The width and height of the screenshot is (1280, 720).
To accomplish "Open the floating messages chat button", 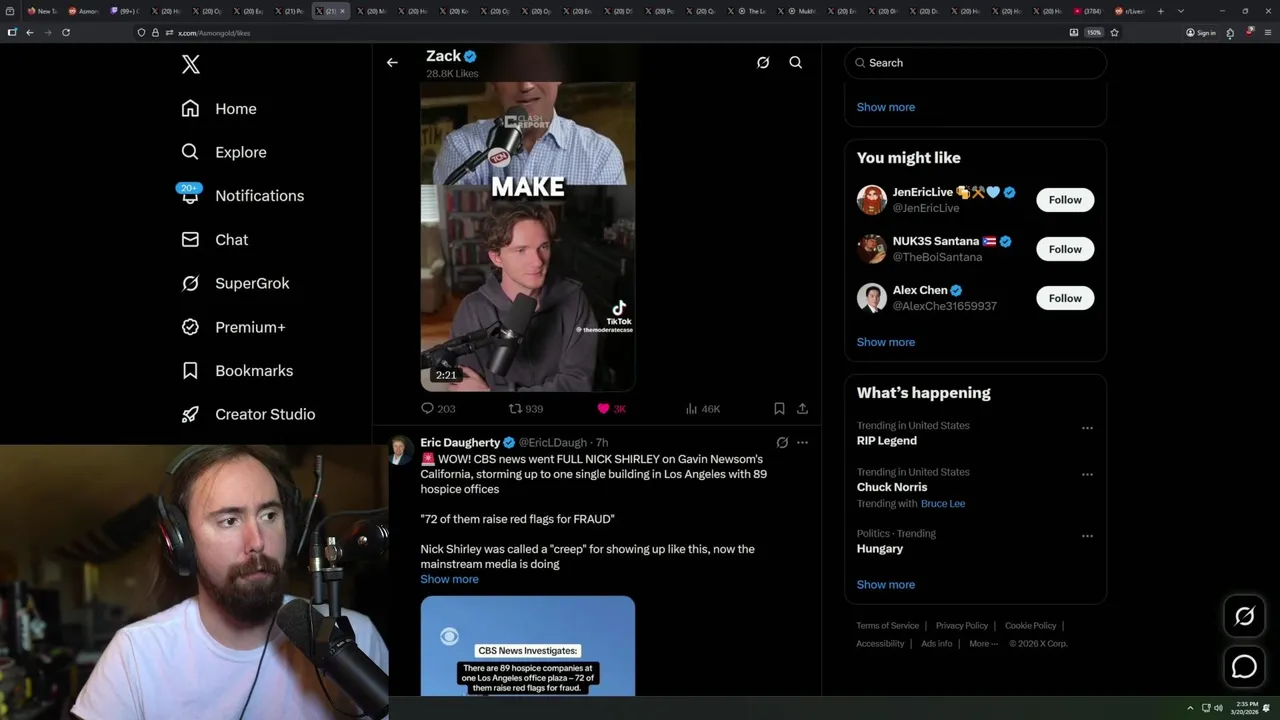I will pos(1244,666).
